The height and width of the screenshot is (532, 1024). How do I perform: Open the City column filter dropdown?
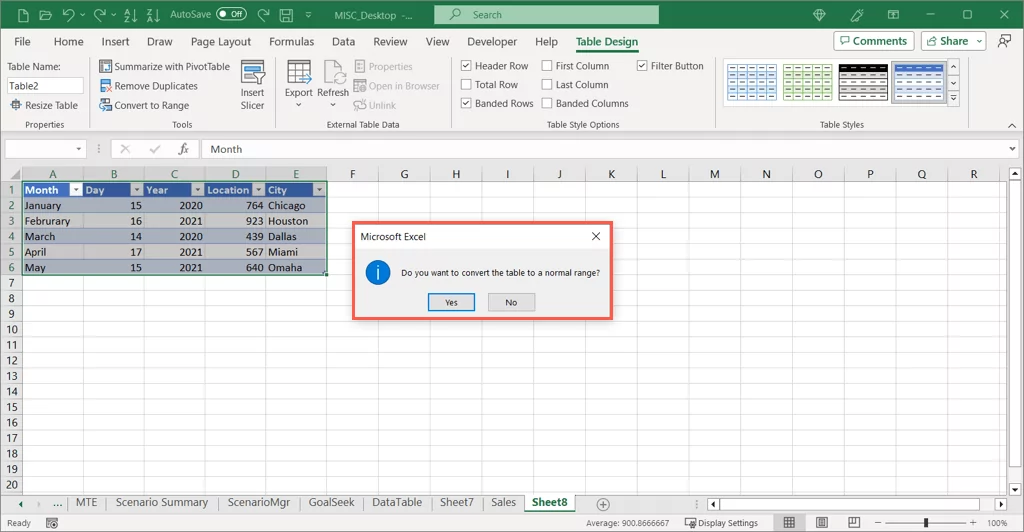click(x=319, y=190)
